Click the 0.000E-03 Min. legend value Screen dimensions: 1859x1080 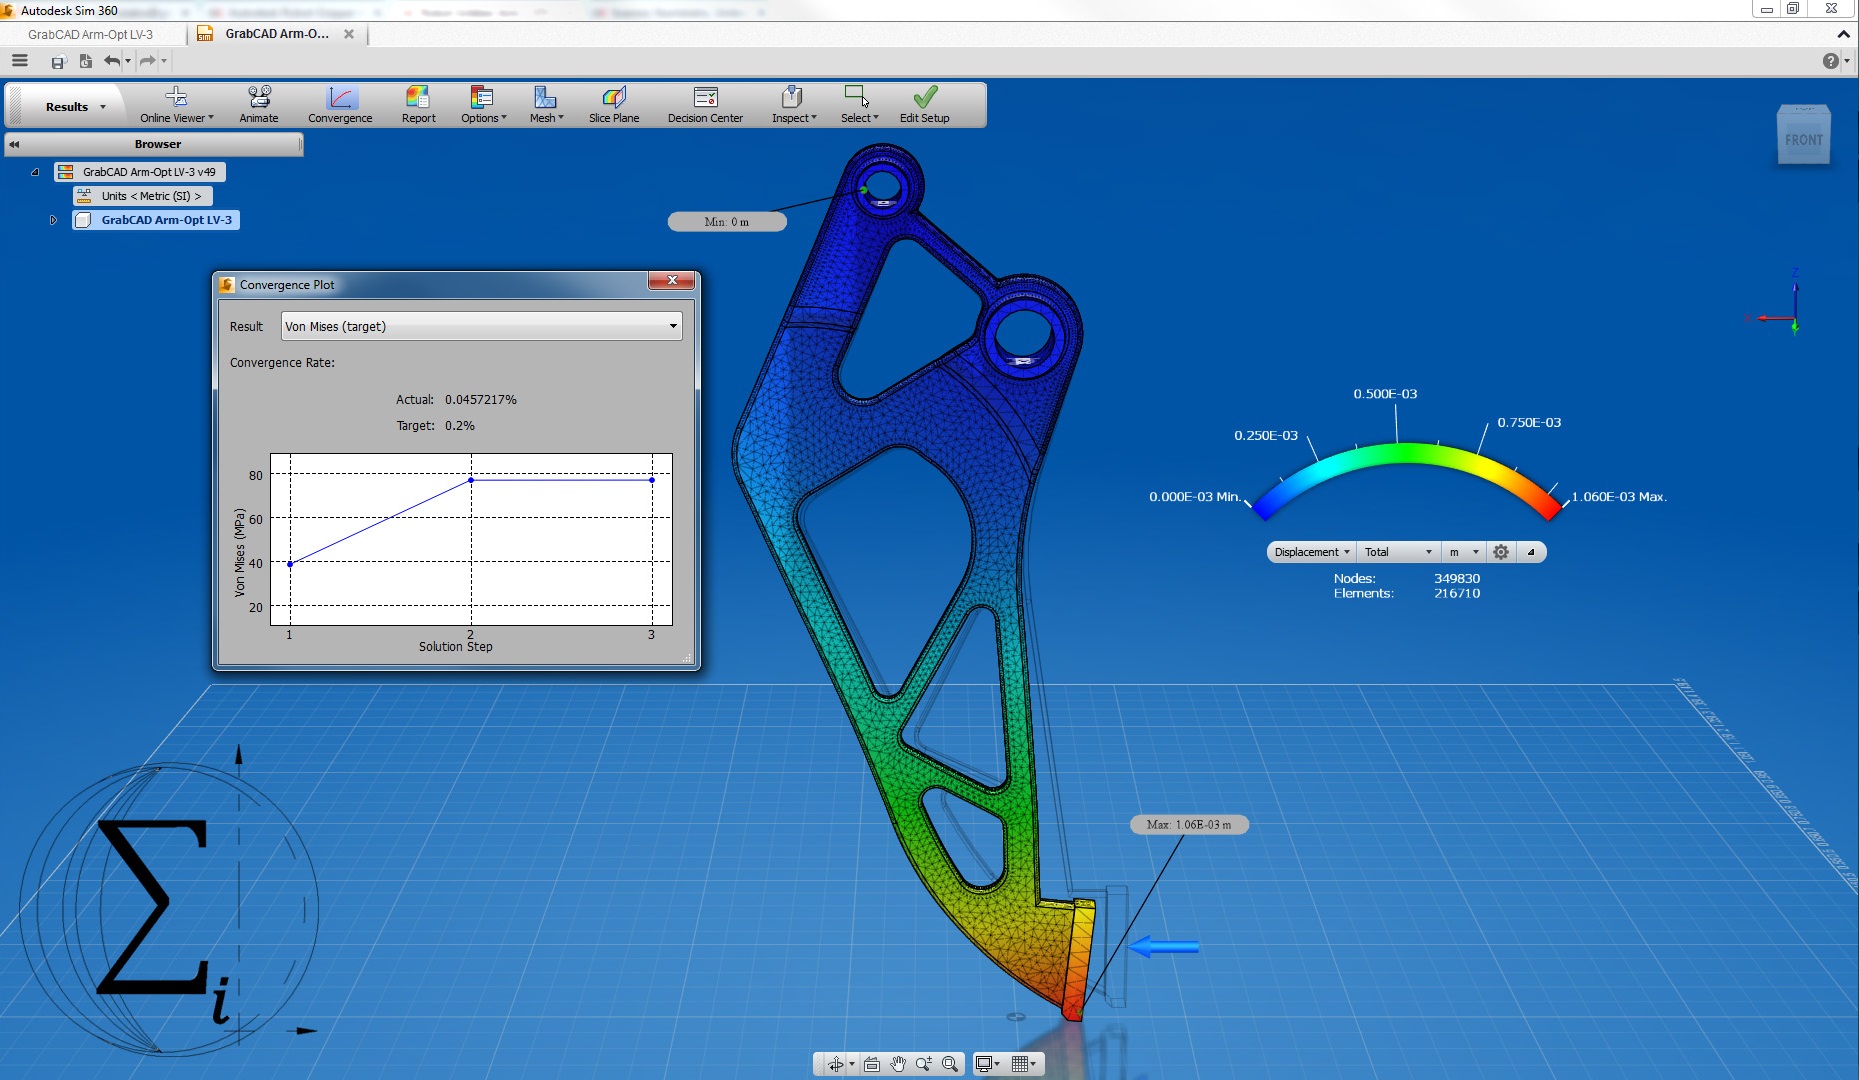(1195, 497)
